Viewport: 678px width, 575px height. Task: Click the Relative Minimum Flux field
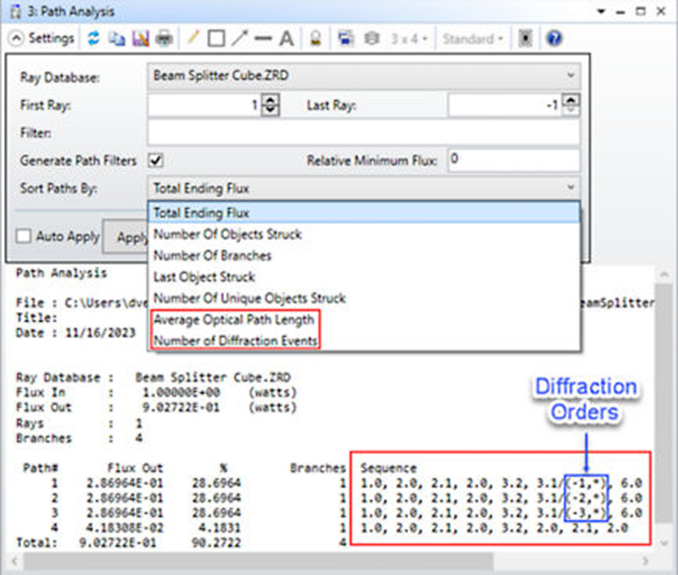(514, 160)
